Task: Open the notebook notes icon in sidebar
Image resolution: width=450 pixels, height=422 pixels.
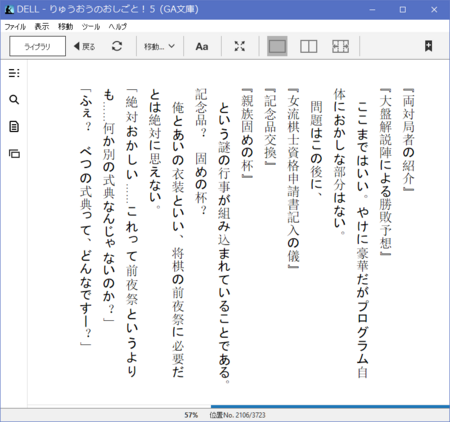Action: tap(14, 127)
